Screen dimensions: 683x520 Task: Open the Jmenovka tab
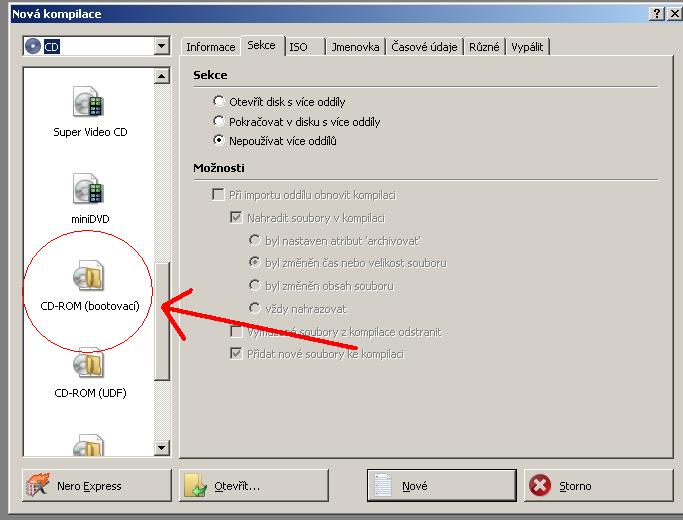355,47
